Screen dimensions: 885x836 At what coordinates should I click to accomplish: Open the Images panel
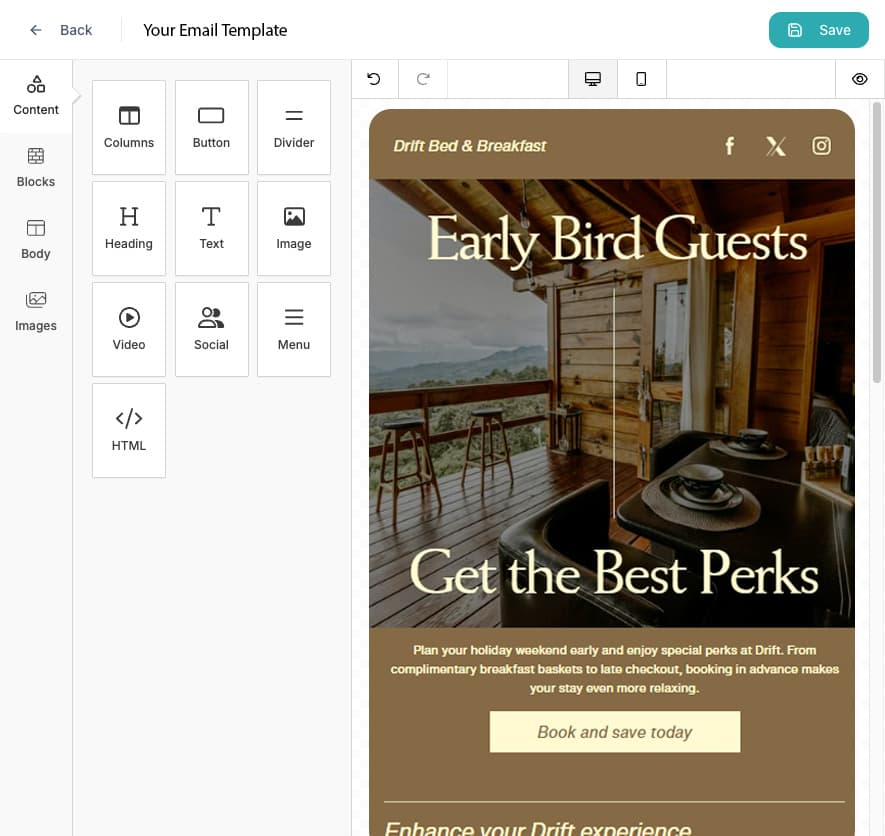36,311
